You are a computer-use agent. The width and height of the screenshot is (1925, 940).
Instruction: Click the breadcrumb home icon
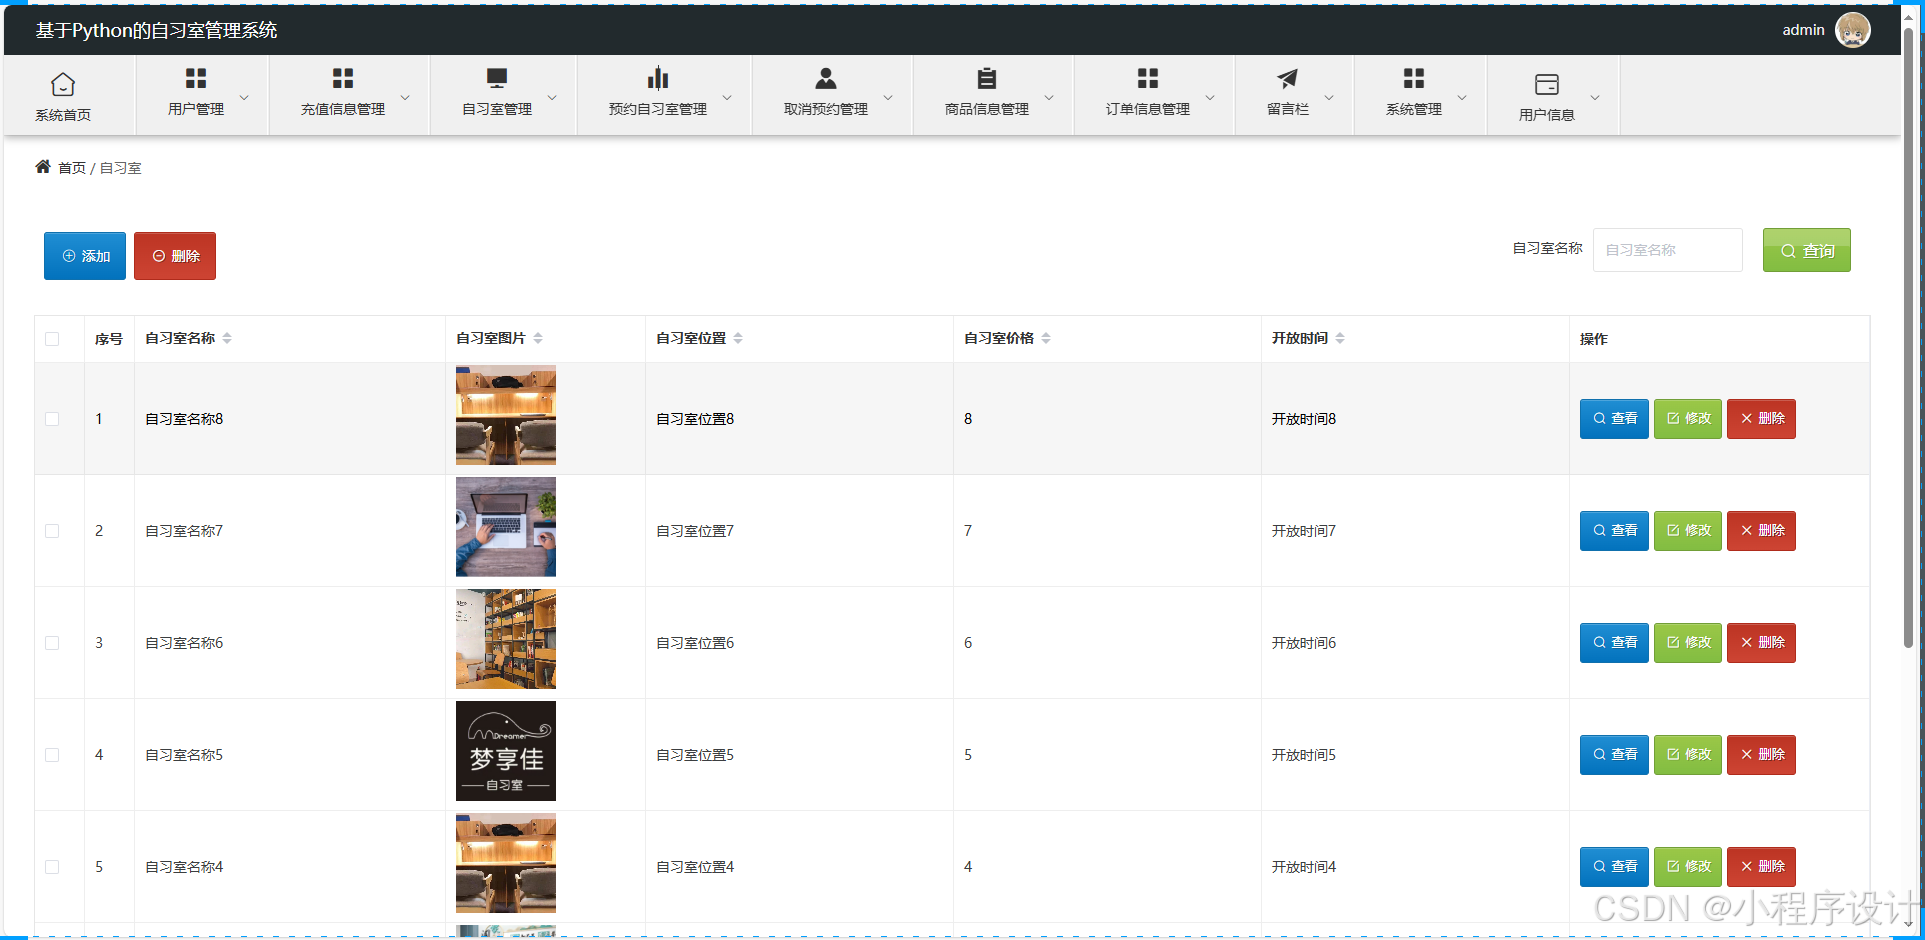[43, 167]
